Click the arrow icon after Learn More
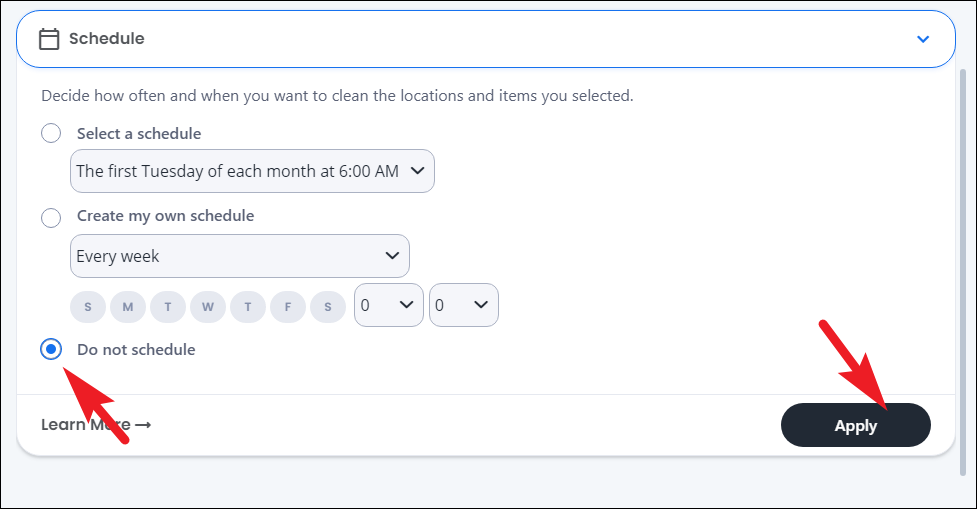 [143, 425]
